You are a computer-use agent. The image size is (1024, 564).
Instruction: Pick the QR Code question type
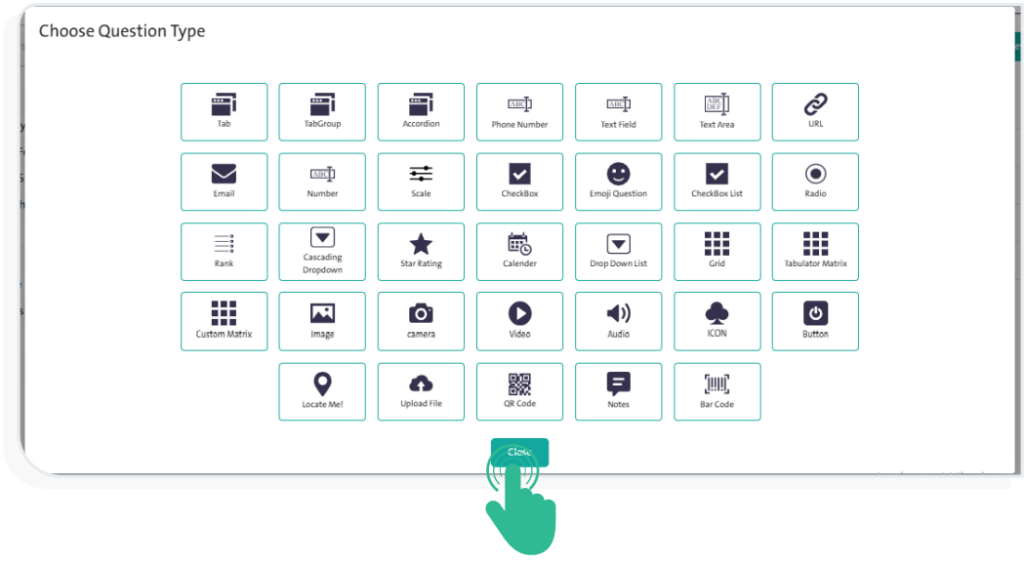click(519, 392)
